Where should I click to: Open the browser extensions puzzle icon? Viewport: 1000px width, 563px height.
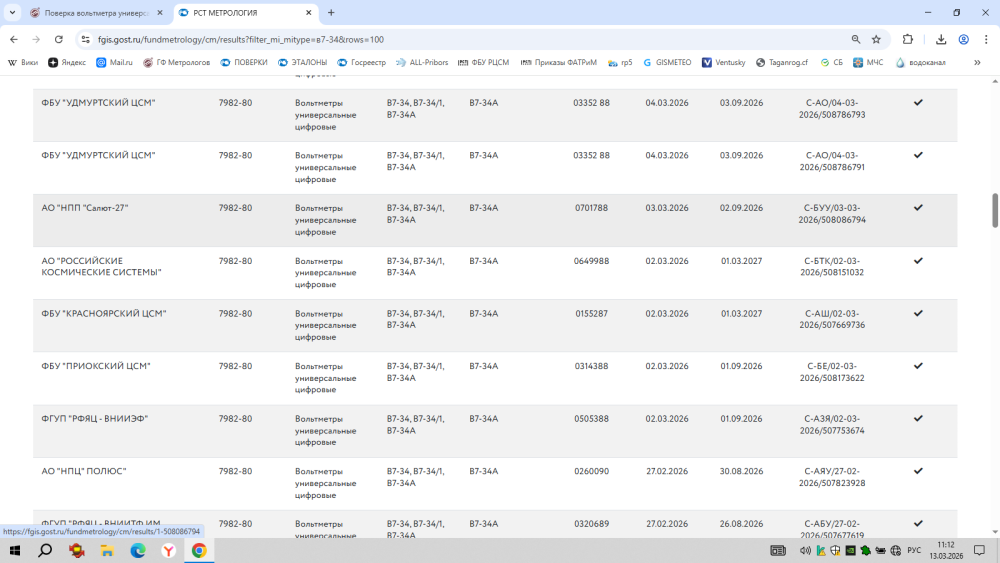click(908, 39)
